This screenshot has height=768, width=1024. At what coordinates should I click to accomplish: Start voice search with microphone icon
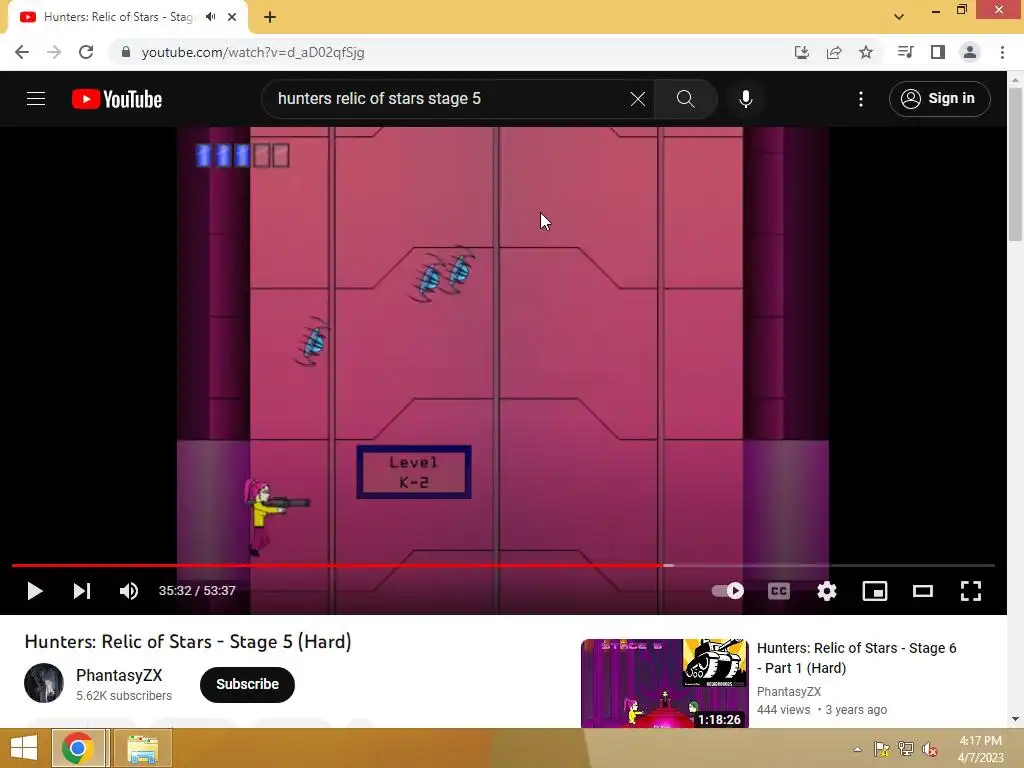click(x=746, y=99)
